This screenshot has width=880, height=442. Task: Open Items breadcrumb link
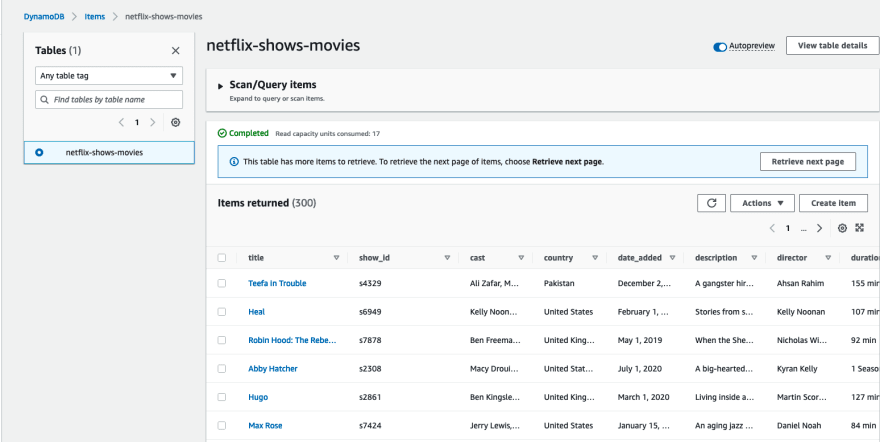pyautogui.click(x=95, y=17)
